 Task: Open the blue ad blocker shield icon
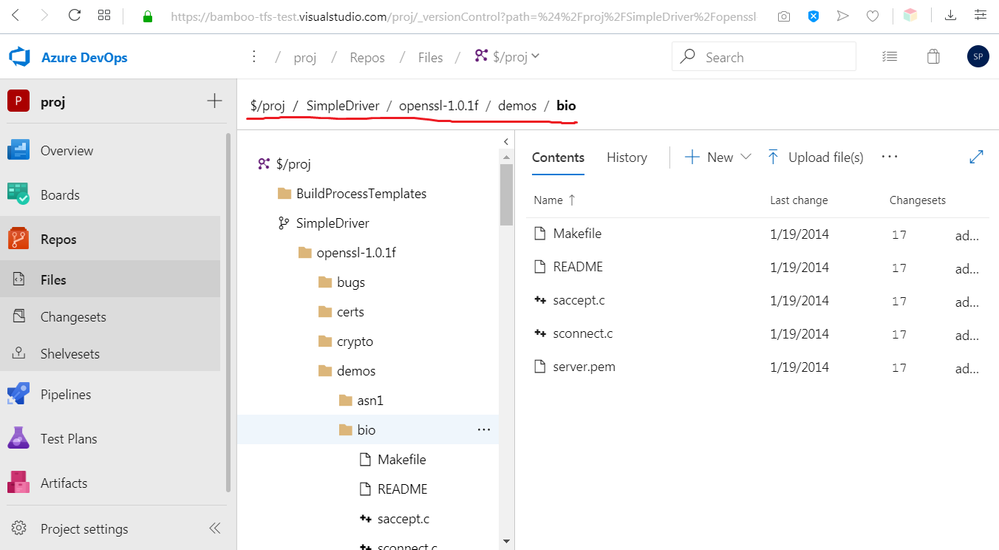click(x=814, y=16)
